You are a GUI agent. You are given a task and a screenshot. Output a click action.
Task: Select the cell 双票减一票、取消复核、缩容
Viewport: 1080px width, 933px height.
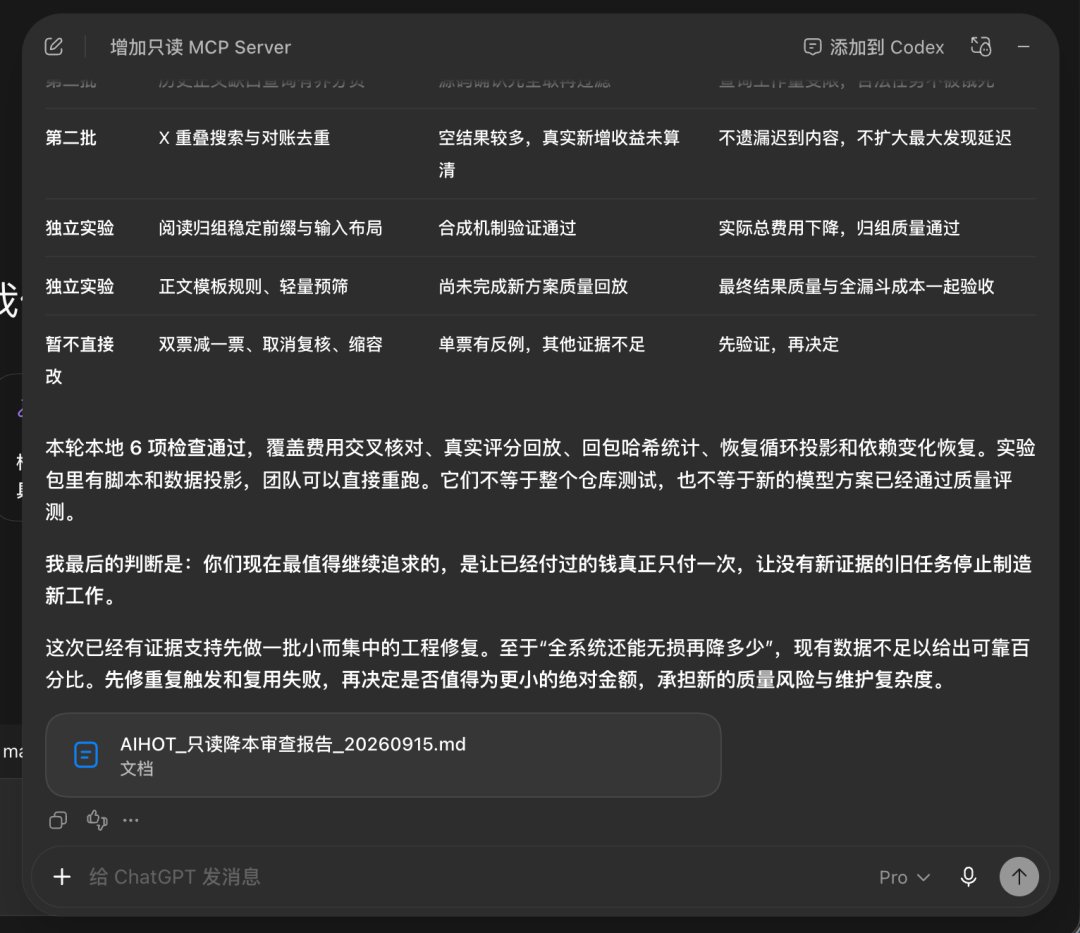point(271,344)
